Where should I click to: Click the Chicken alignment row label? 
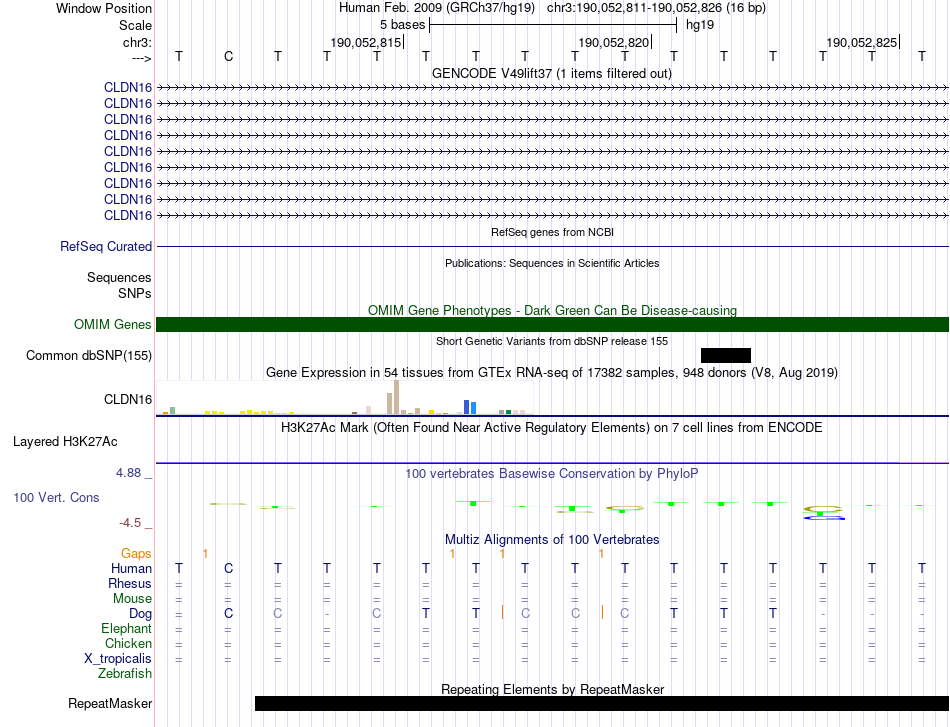pos(128,643)
